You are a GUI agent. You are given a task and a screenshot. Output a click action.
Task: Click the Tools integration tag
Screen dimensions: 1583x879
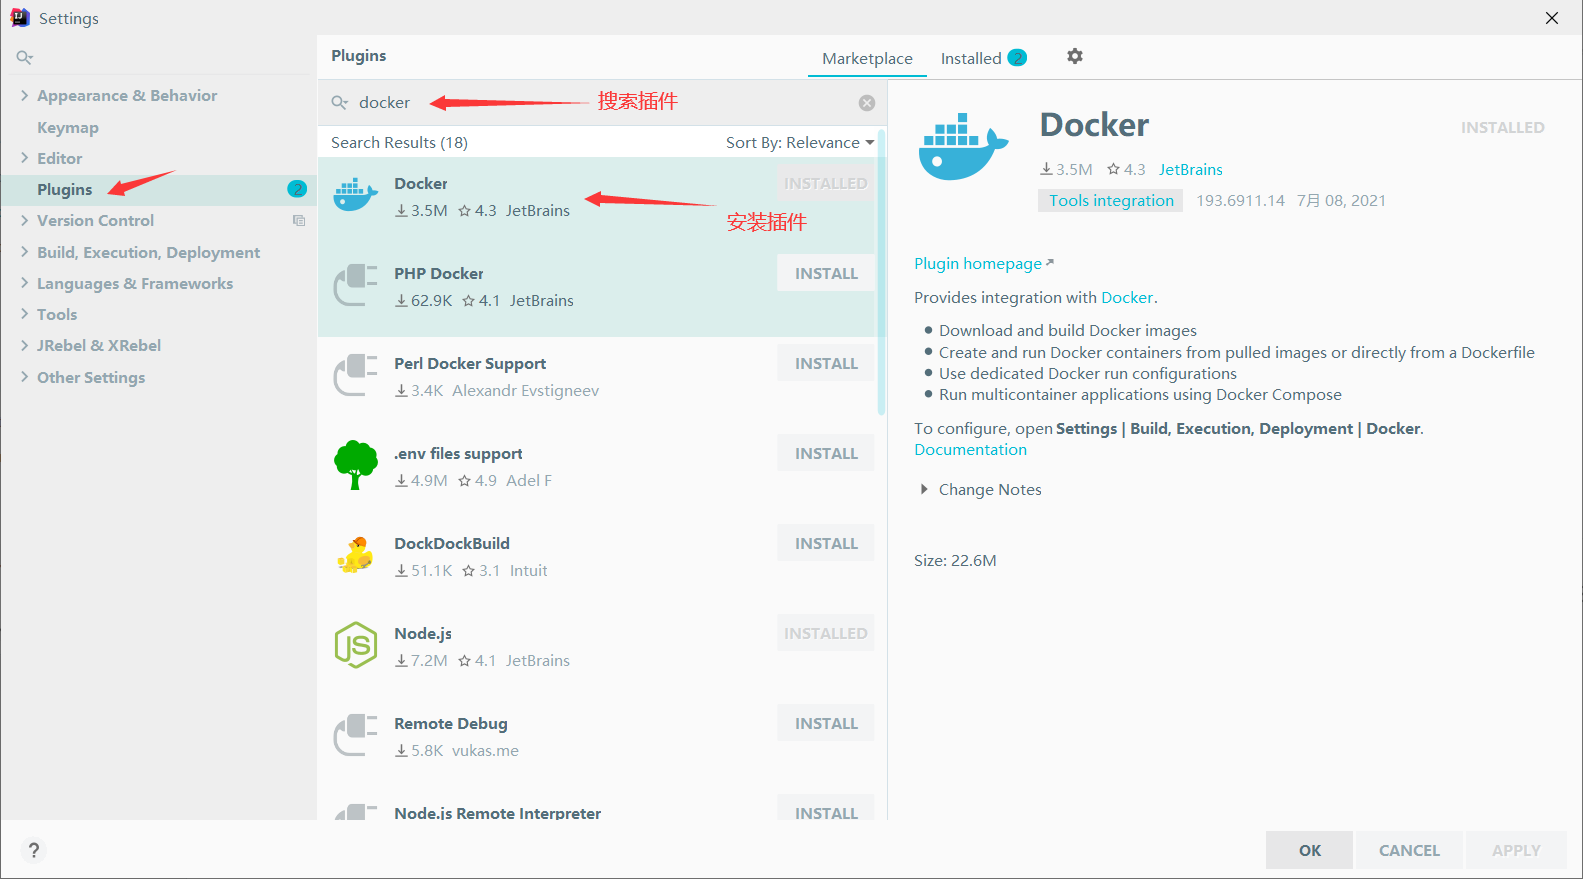[1111, 201]
